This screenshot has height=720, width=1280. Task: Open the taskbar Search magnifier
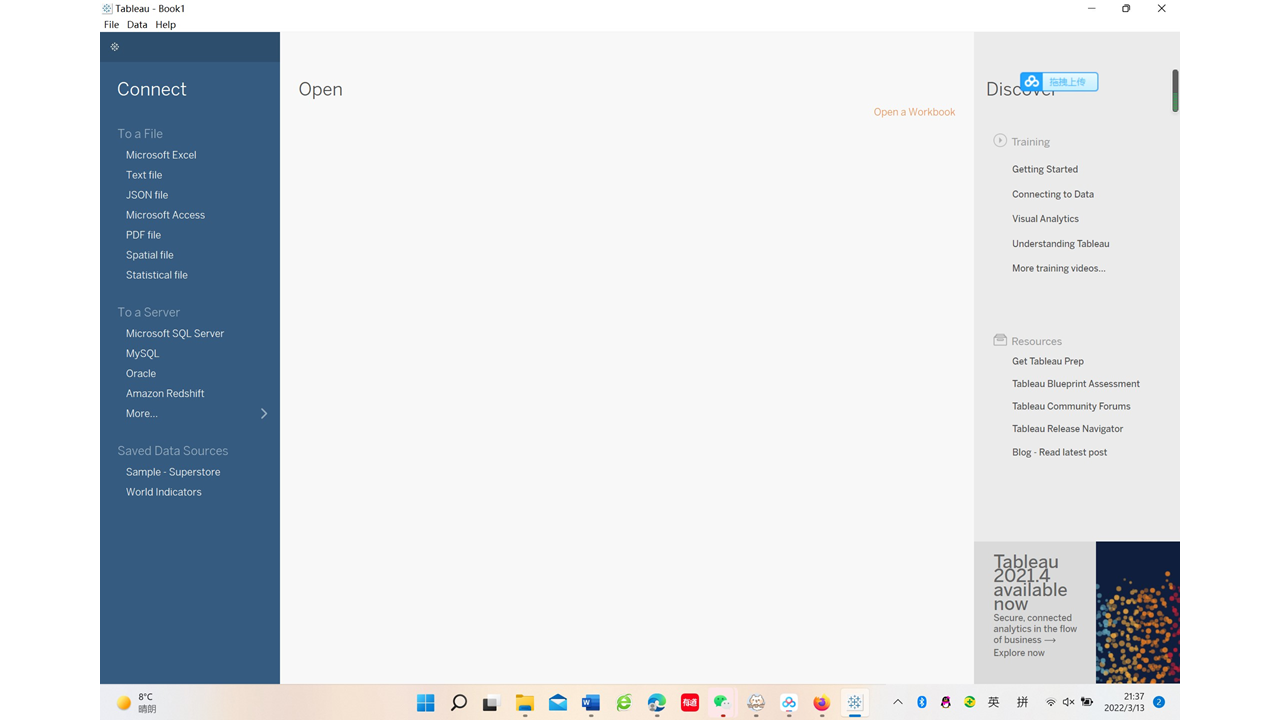pyautogui.click(x=459, y=703)
